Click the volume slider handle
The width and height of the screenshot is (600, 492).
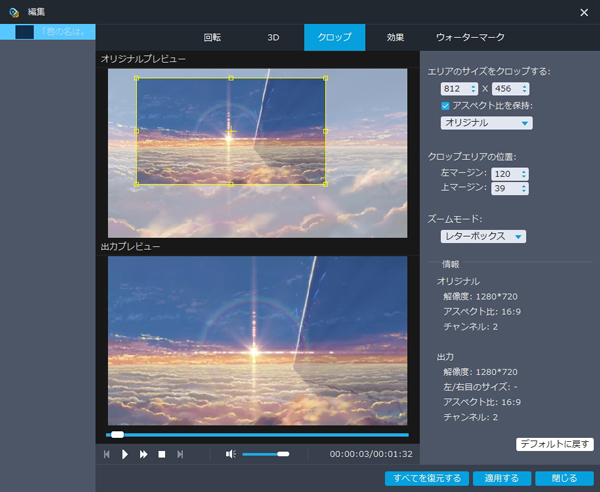pos(283,454)
